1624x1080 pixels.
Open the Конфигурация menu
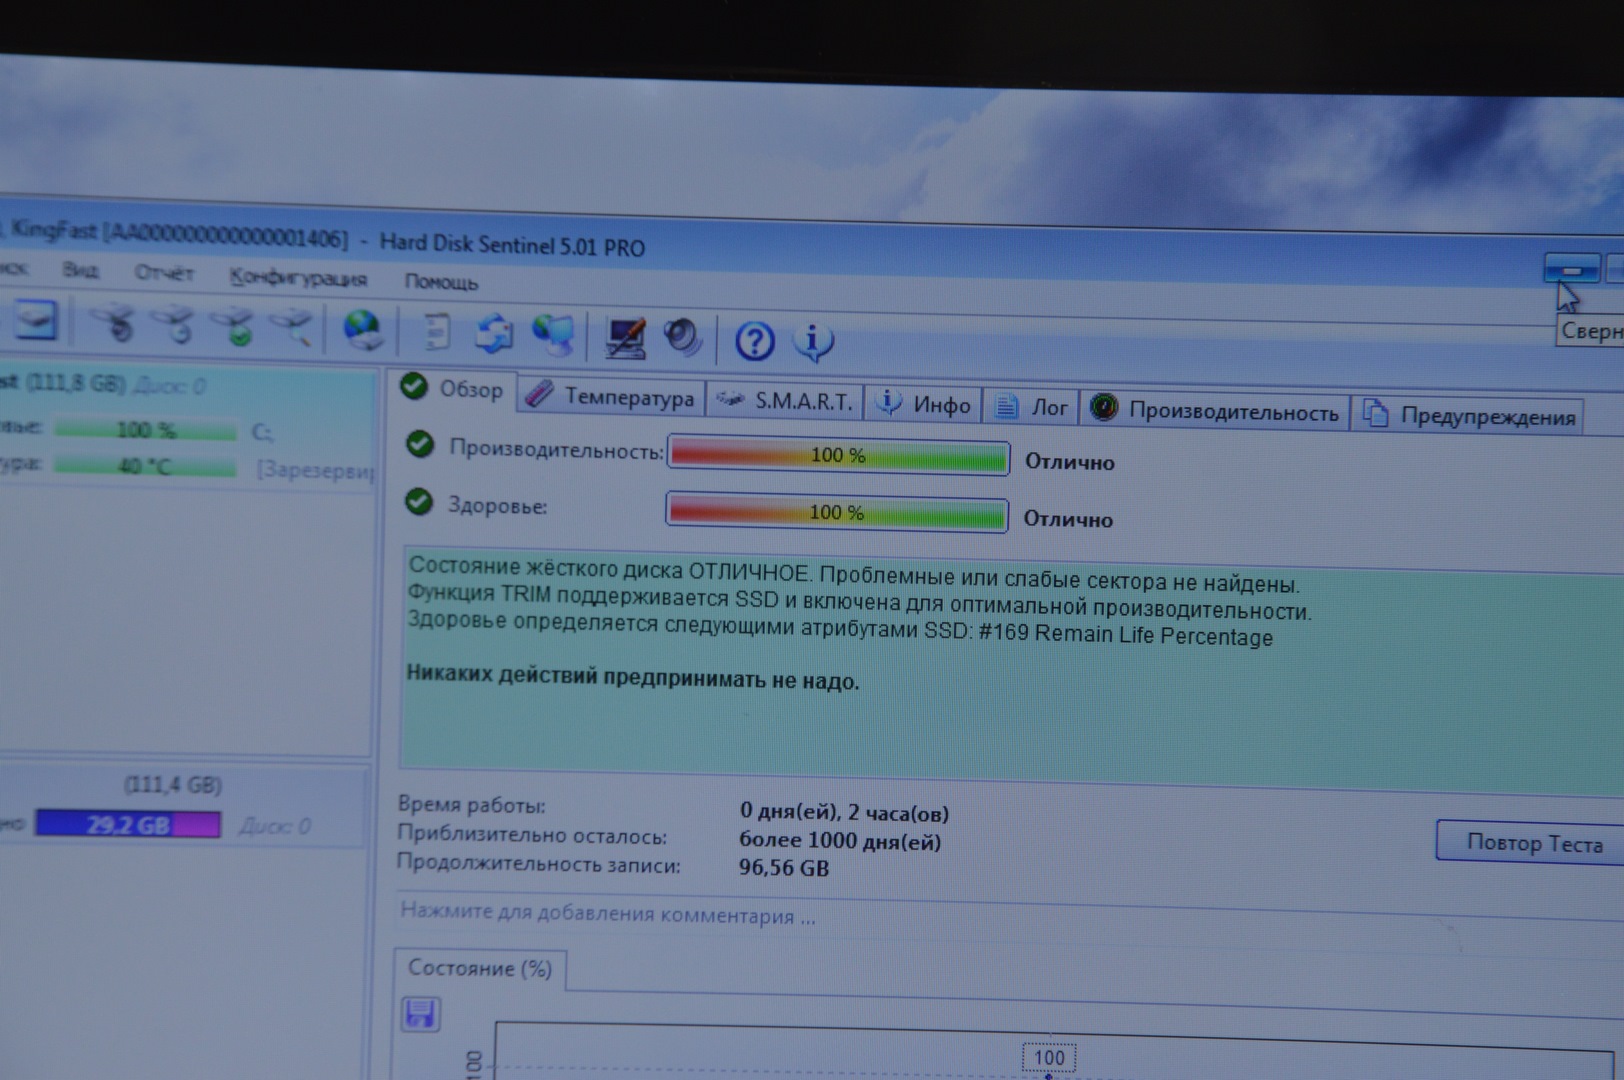298,278
